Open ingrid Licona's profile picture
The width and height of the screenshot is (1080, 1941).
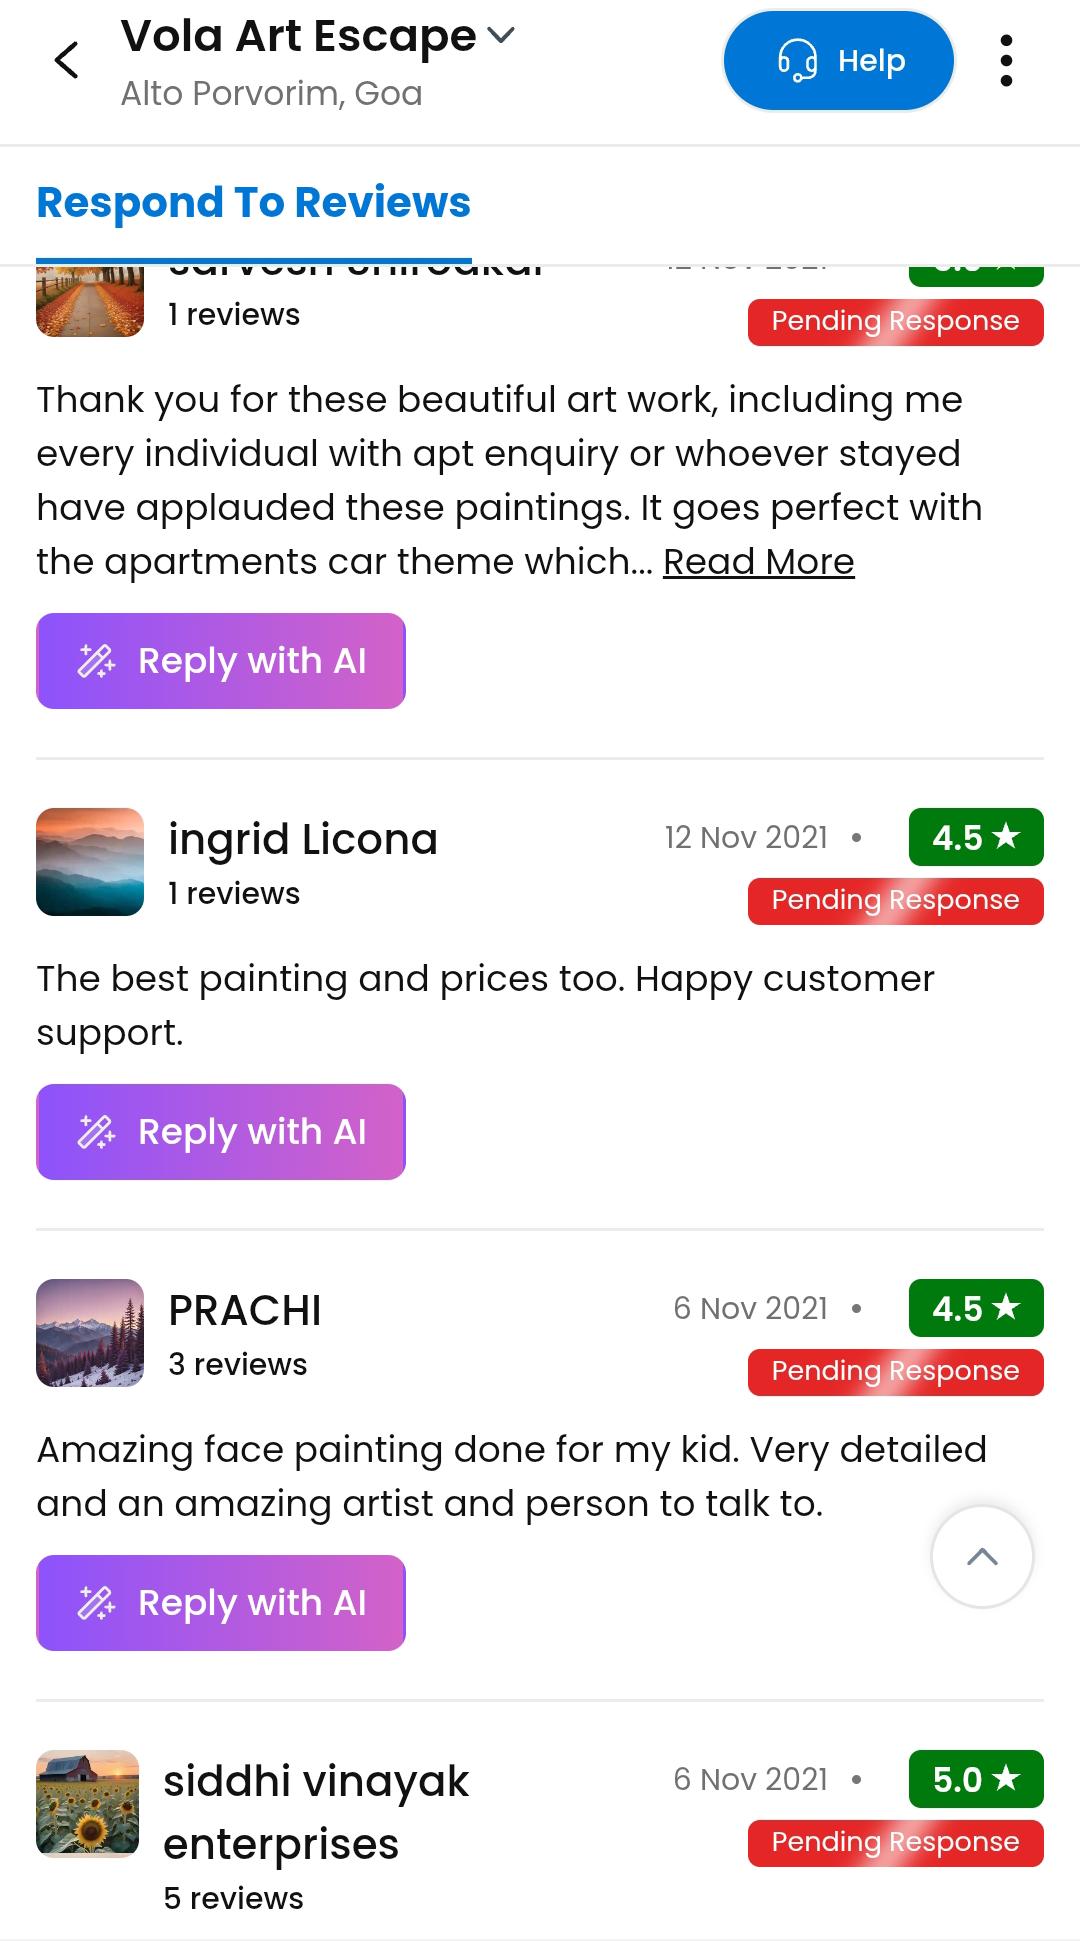[90, 862]
